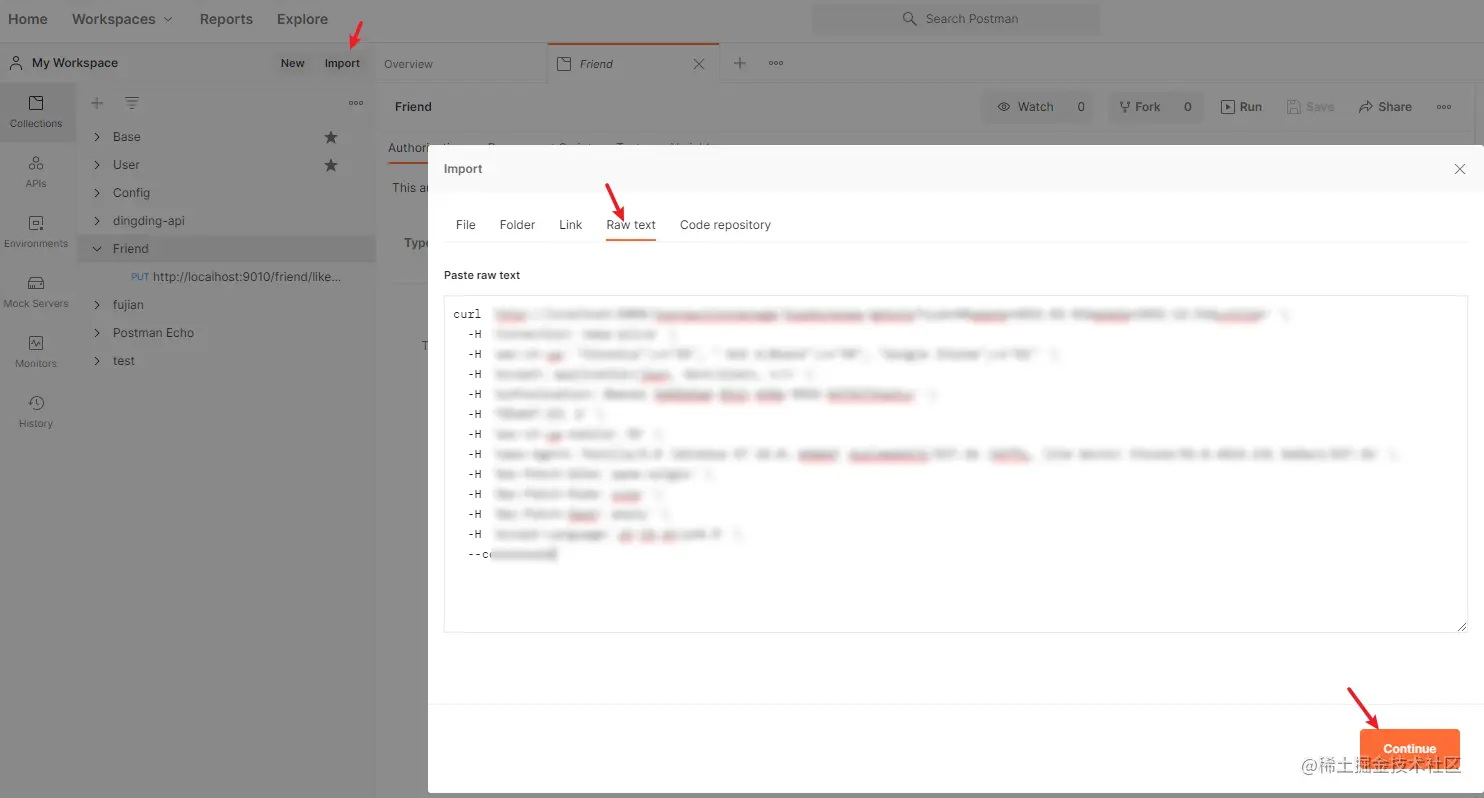1484x798 pixels.
Task: Open the Collections sidebar section
Action: coord(36,112)
